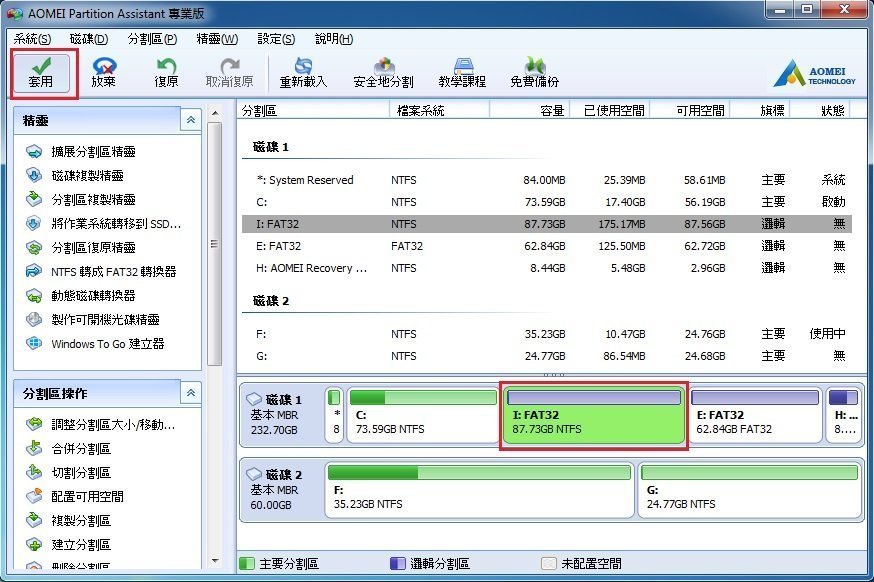Open the 動態磁碟轉換器 tool
The image size is (874, 582).
click(81, 295)
